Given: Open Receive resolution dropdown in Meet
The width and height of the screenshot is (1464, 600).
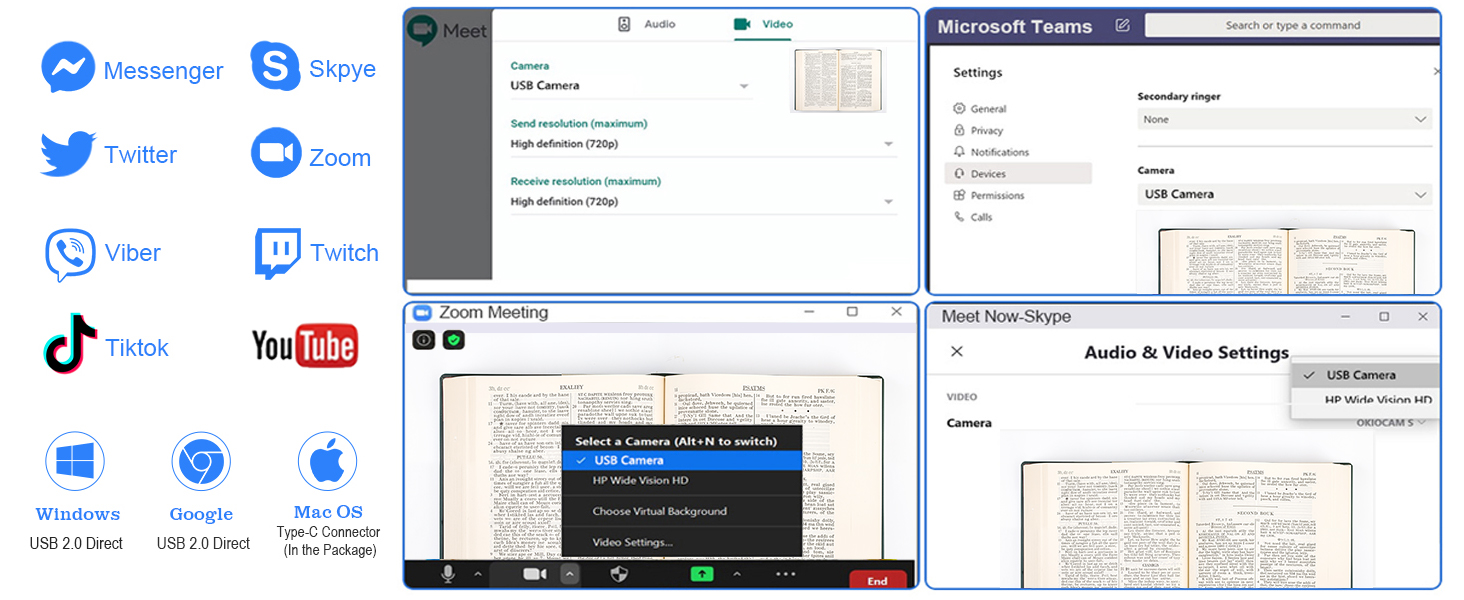Looking at the screenshot, I should point(703,202).
